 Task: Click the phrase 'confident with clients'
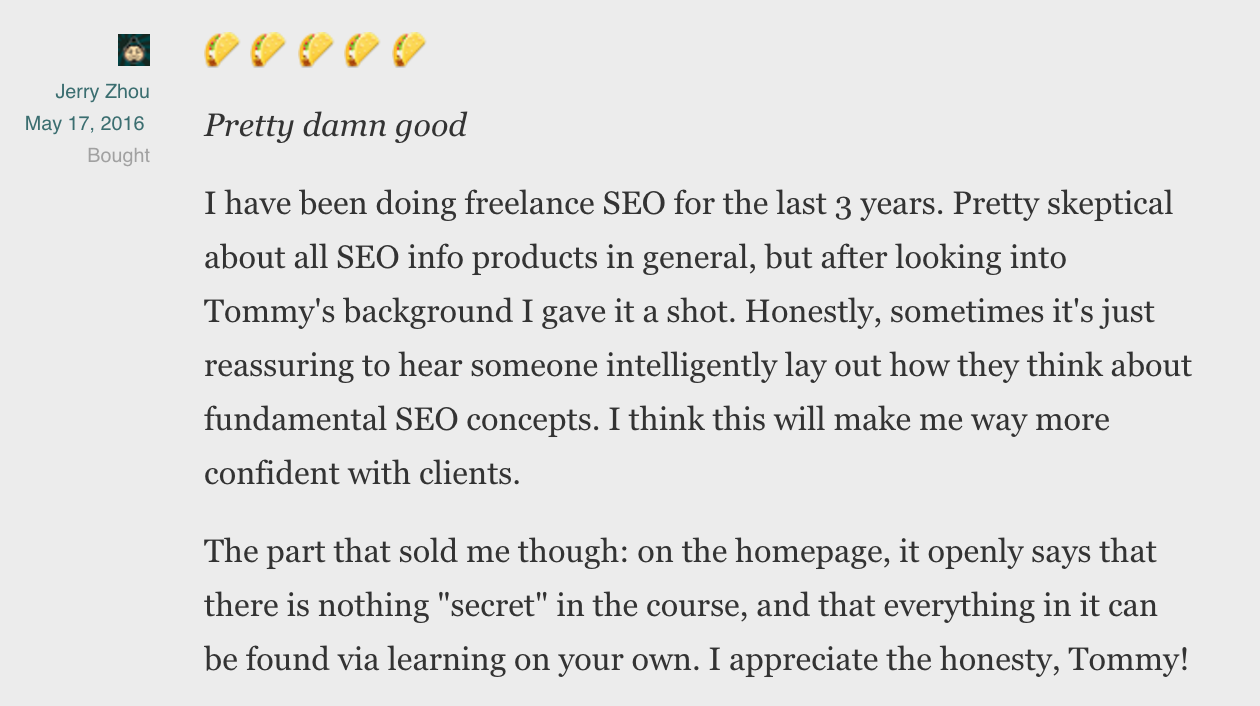tap(361, 474)
